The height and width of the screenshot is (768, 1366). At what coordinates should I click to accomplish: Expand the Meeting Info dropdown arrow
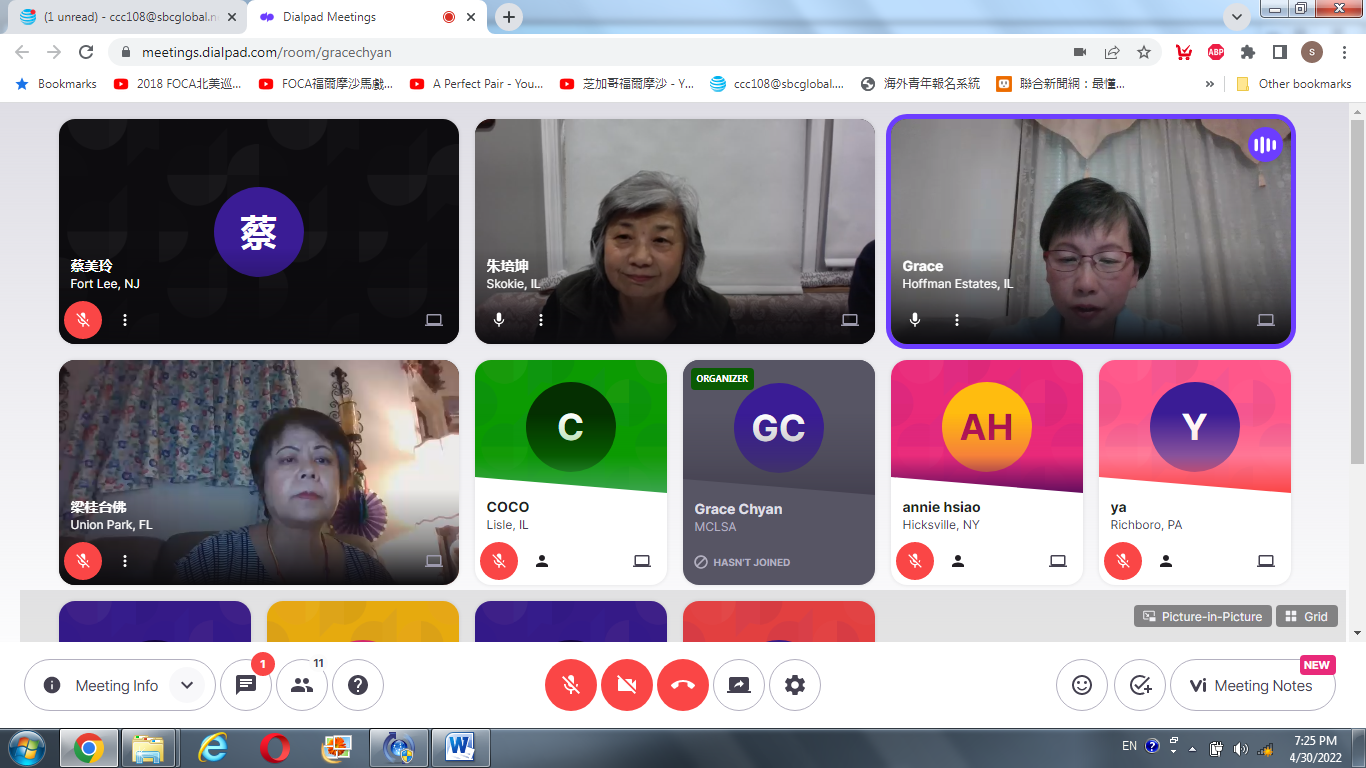coord(186,685)
